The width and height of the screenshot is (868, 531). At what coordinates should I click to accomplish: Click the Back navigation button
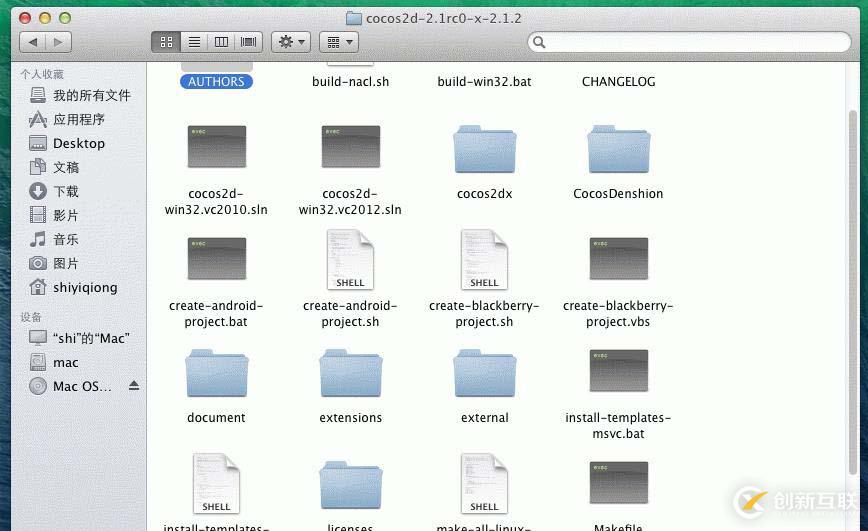click(33, 42)
